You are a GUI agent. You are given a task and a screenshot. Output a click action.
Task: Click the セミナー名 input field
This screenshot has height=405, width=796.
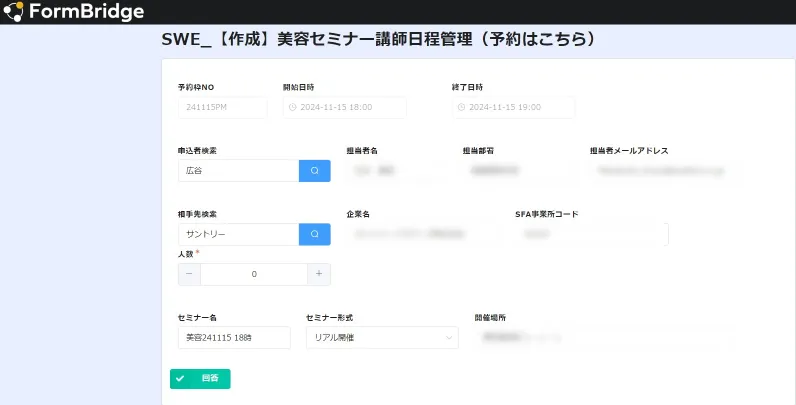(x=234, y=338)
